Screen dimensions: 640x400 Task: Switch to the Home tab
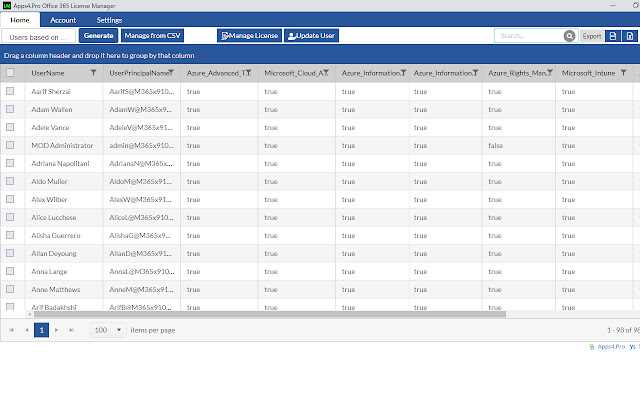click(x=20, y=20)
